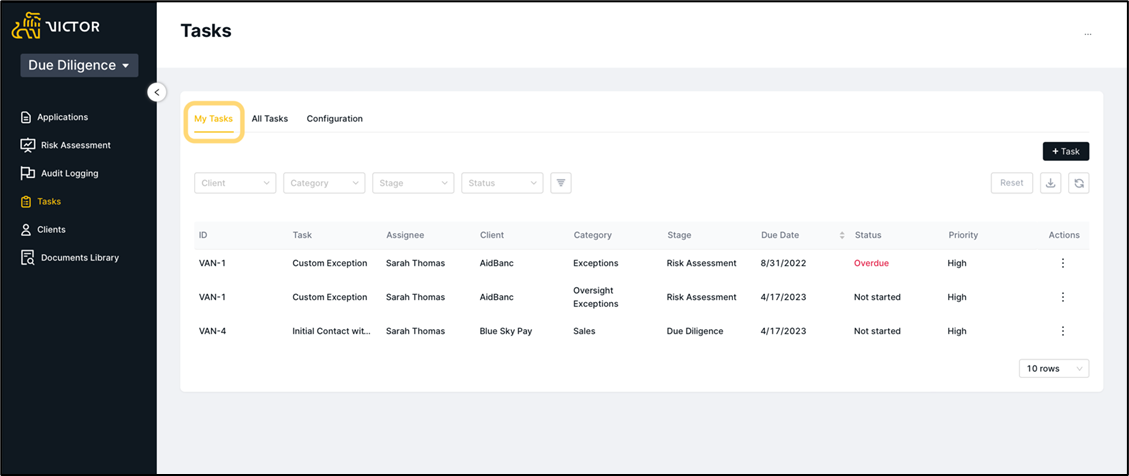Download the tasks list
The width and height of the screenshot is (1129, 476).
1051,183
